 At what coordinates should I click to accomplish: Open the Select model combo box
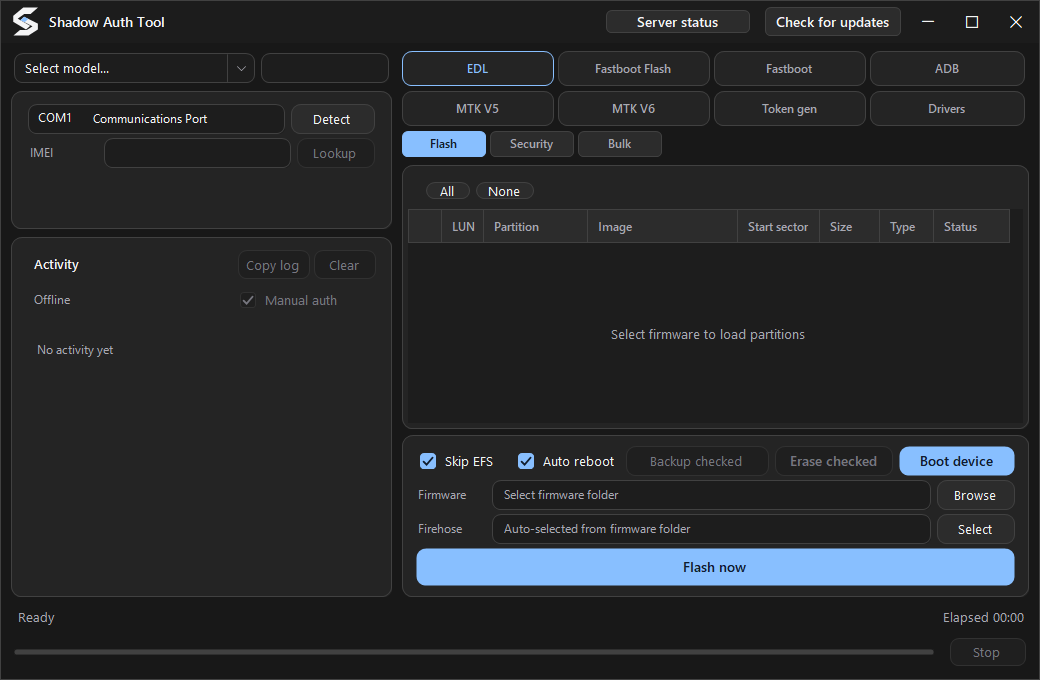pyautogui.click(x=134, y=68)
